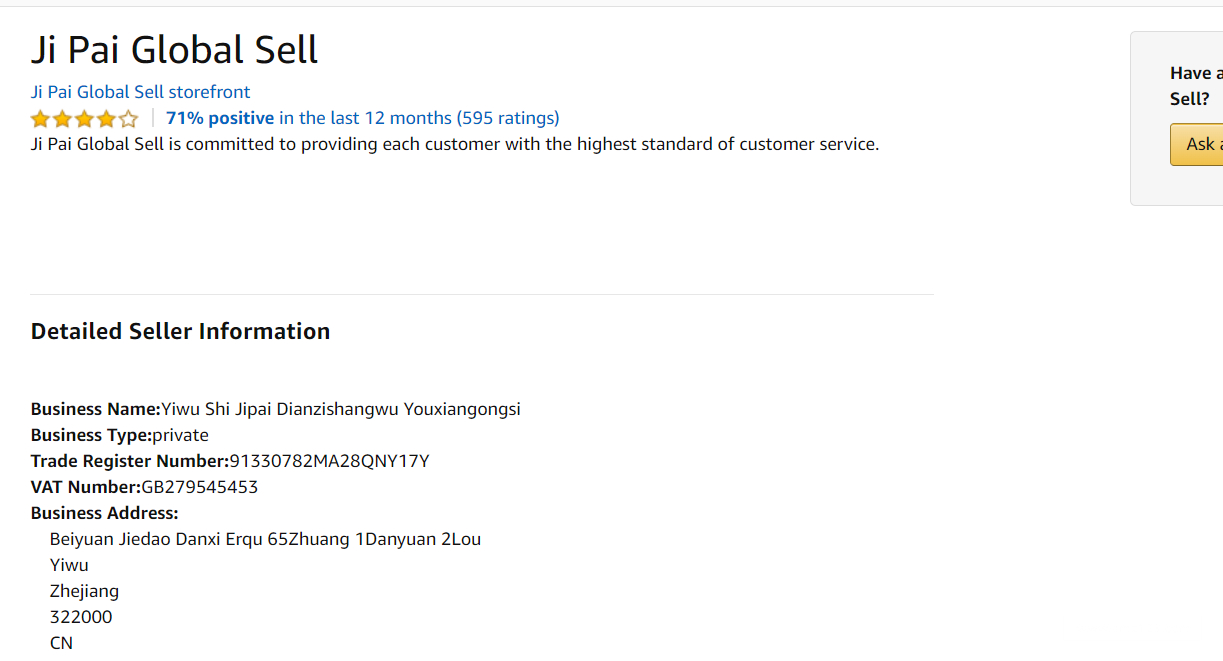Click the Business Name Yiwu Shi Jipai text
The height and width of the screenshot is (661, 1223).
340,409
